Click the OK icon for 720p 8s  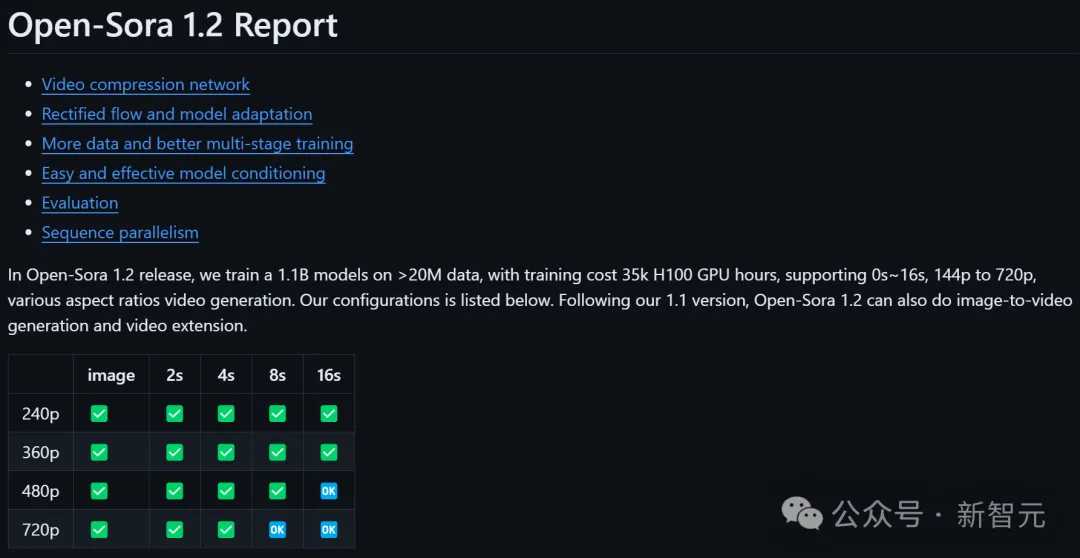point(278,530)
